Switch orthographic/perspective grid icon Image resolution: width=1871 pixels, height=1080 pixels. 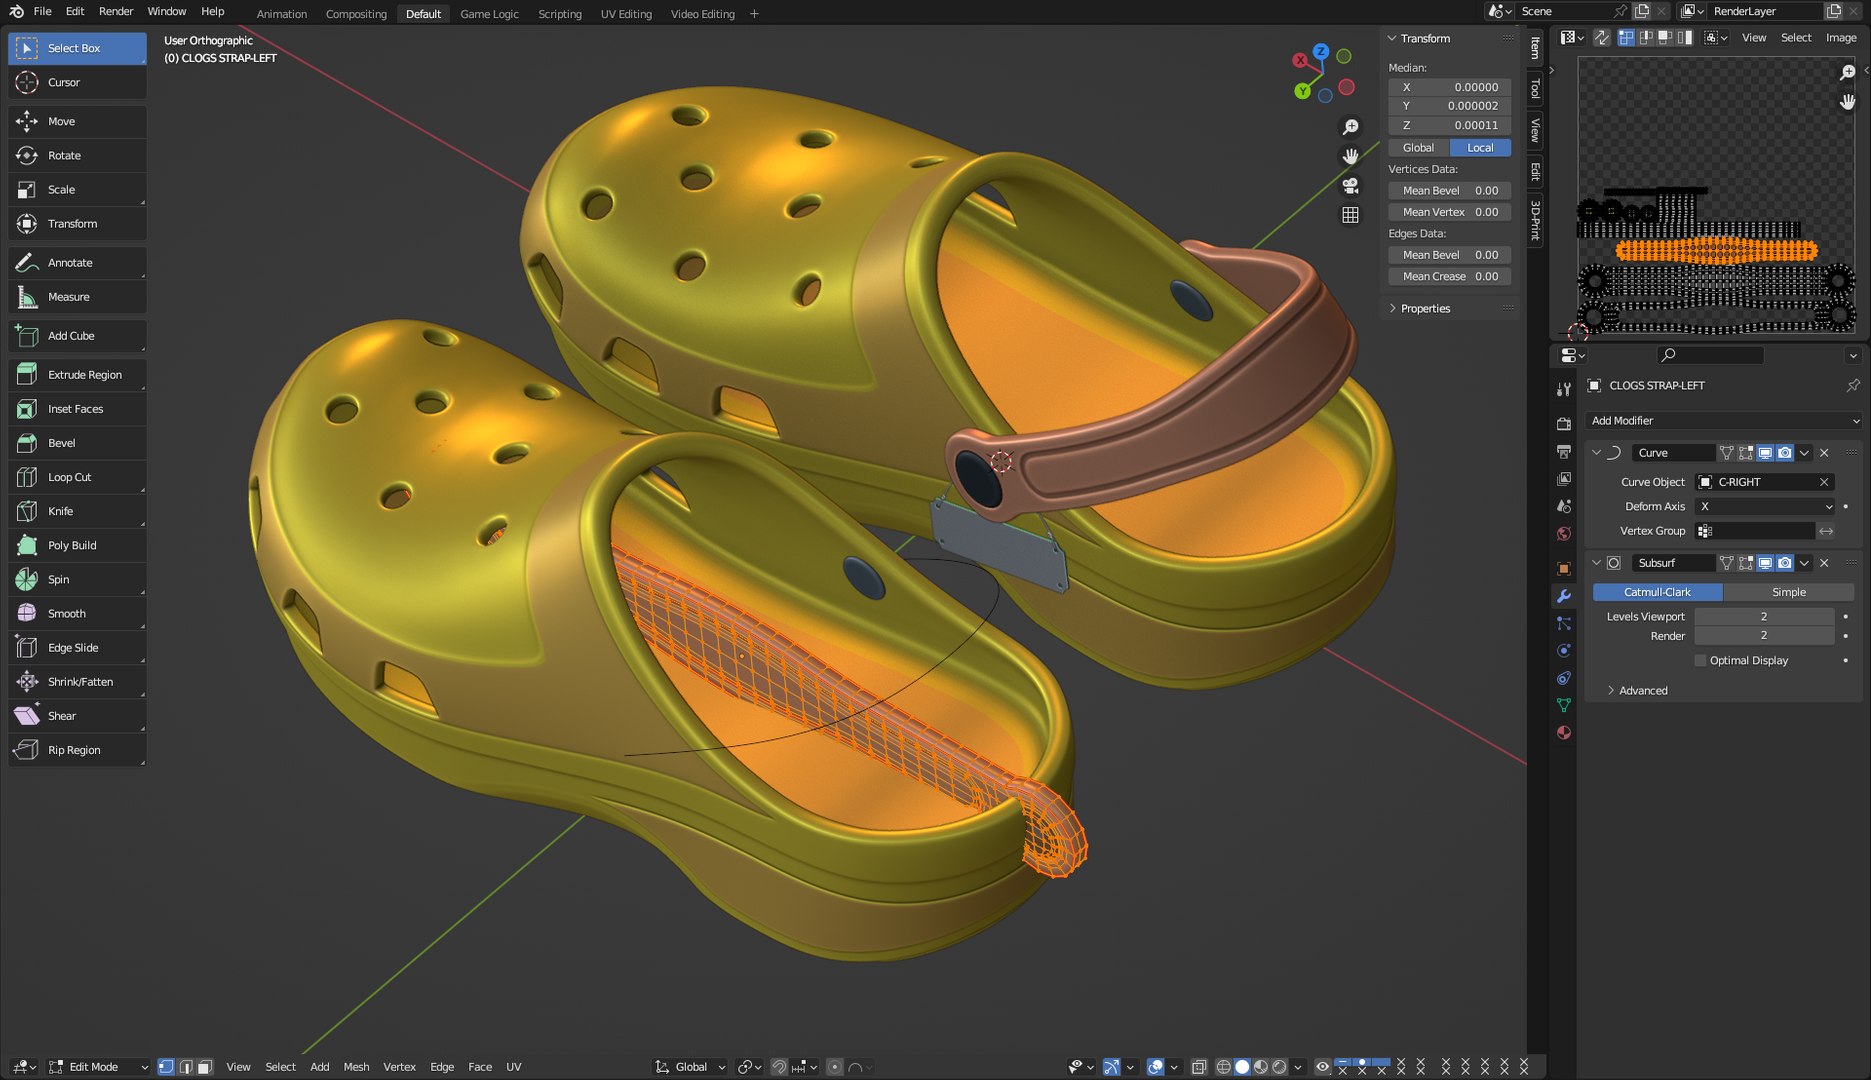tap(1350, 215)
